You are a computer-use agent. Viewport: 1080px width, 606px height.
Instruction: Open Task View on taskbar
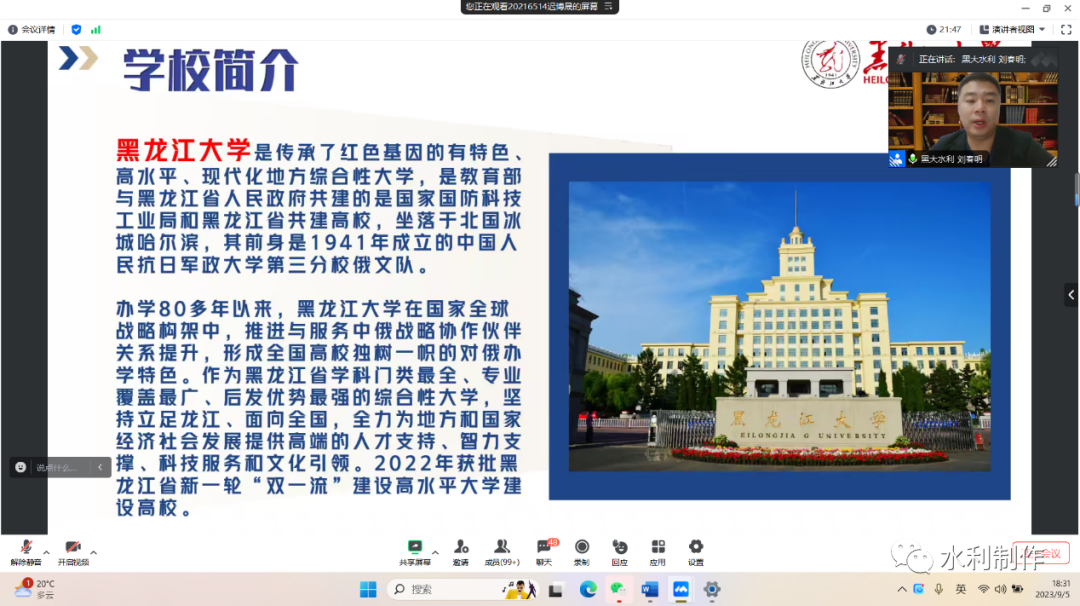556,589
